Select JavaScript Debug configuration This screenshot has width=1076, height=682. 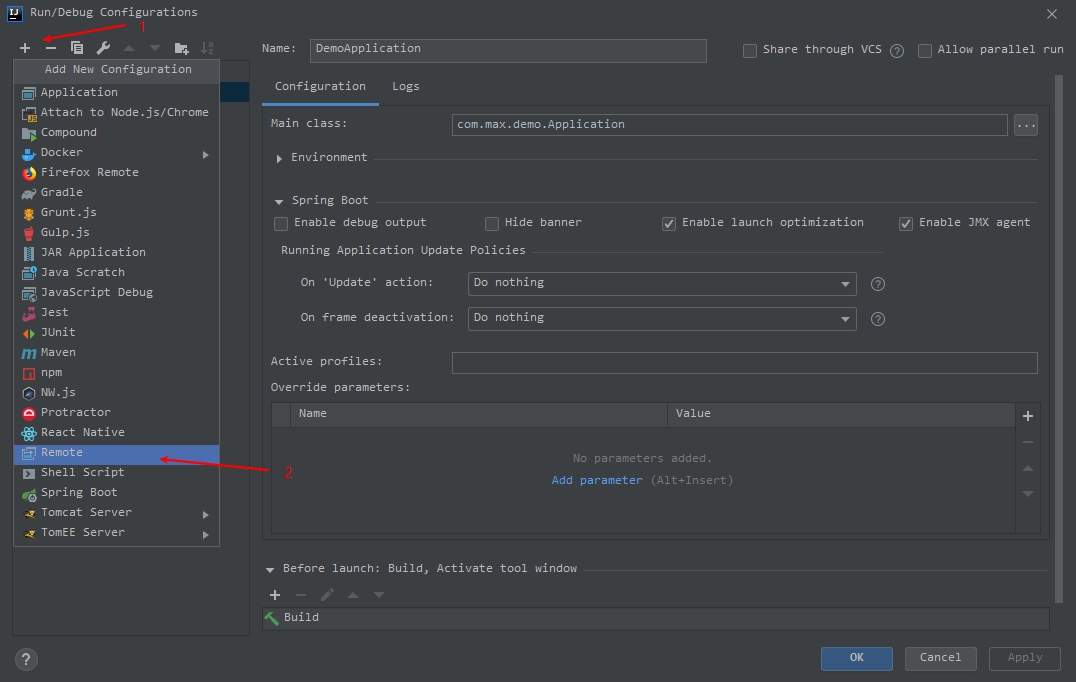click(x=117, y=292)
